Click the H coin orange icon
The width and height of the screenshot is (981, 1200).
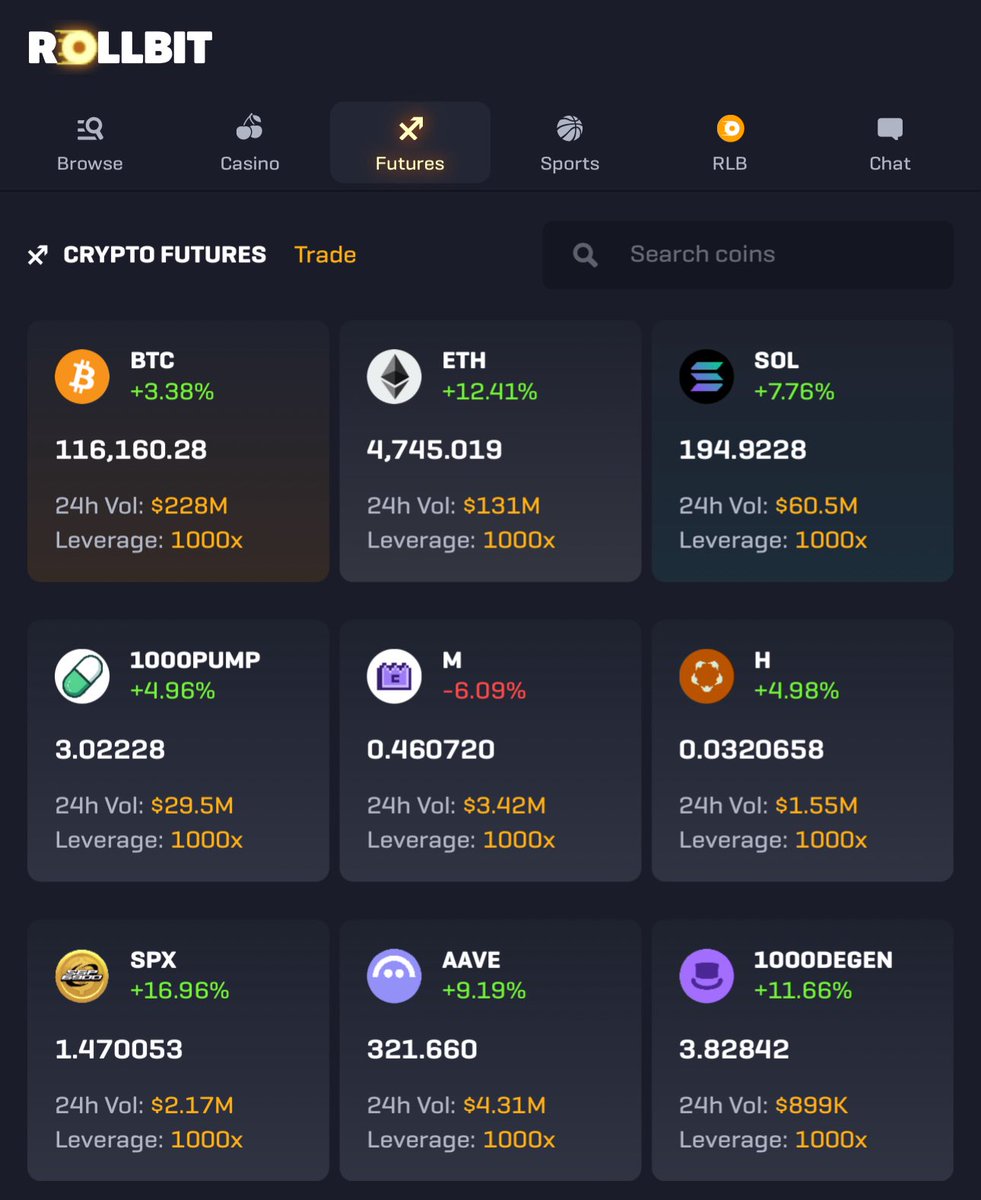coord(706,676)
